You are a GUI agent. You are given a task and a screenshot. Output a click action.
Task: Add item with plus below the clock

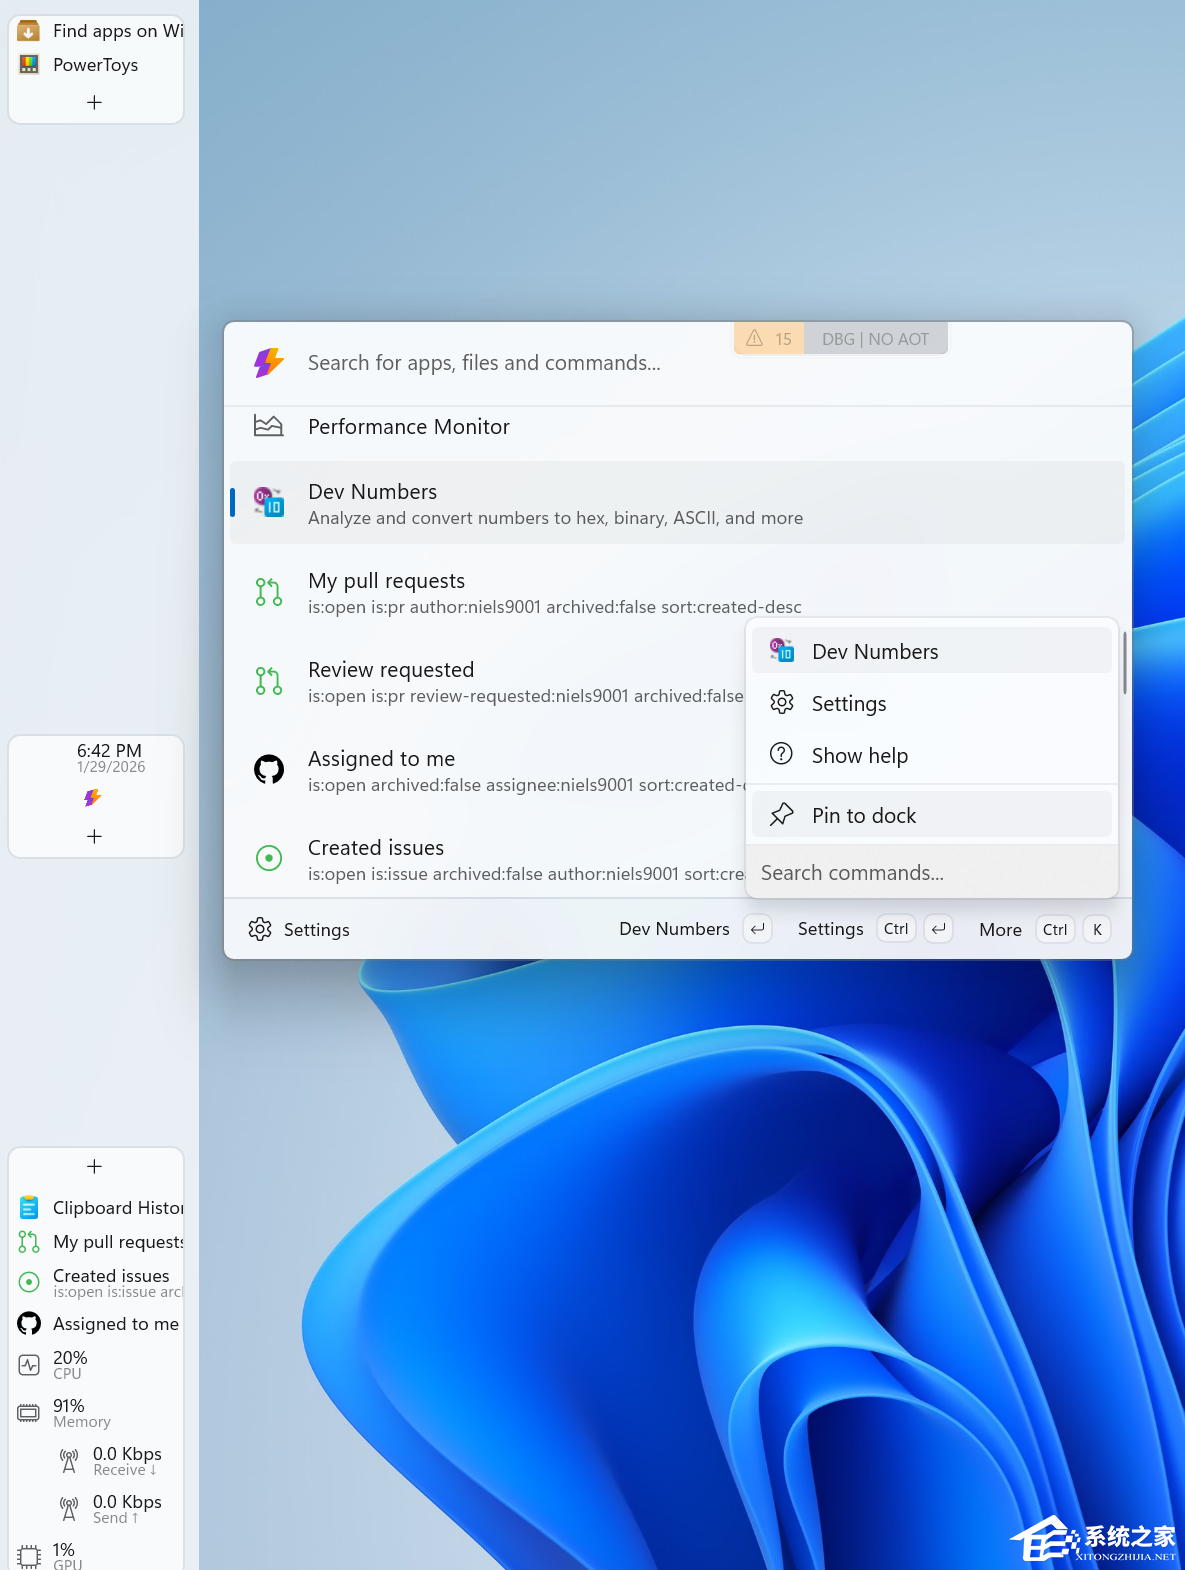click(x=94, y=836)
